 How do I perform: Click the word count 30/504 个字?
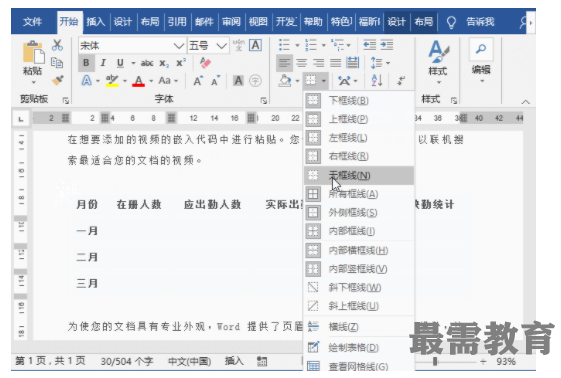coord(127,361)
